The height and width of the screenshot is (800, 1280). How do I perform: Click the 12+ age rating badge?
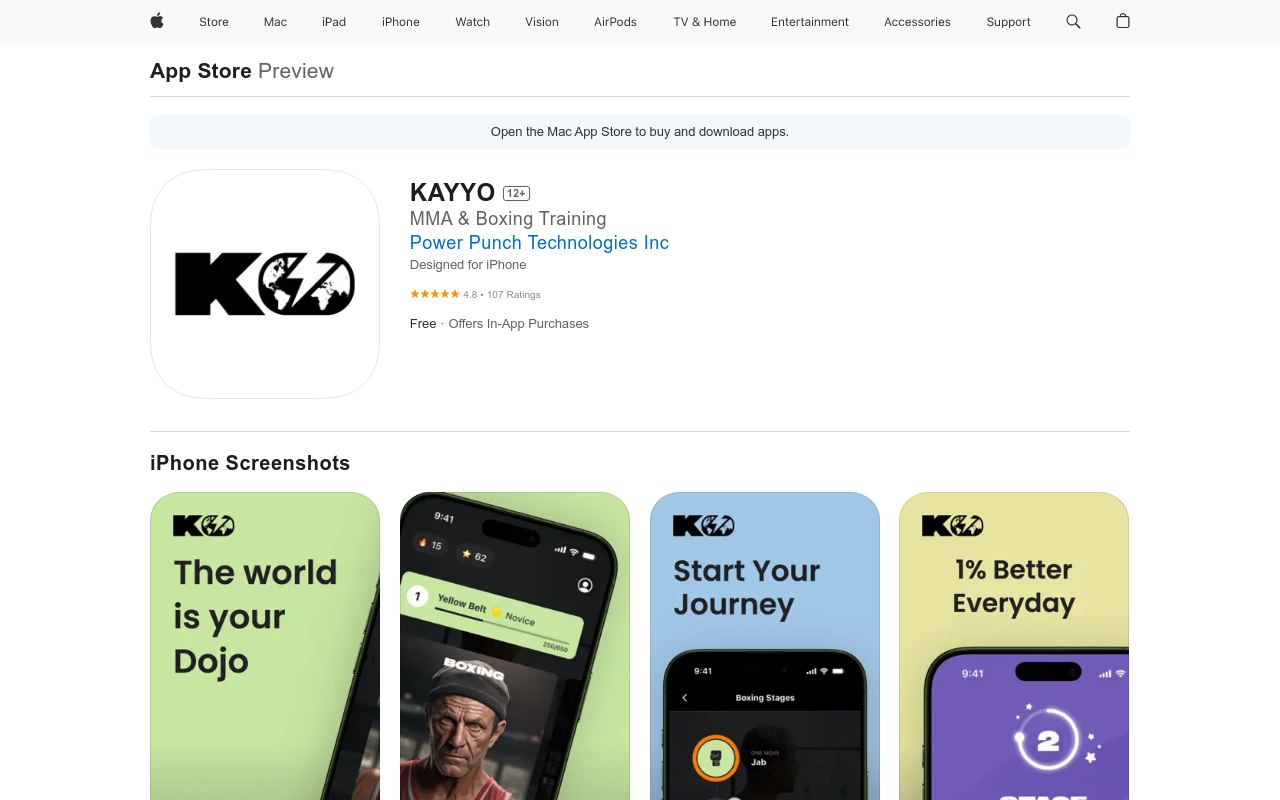tap(516, 193)
